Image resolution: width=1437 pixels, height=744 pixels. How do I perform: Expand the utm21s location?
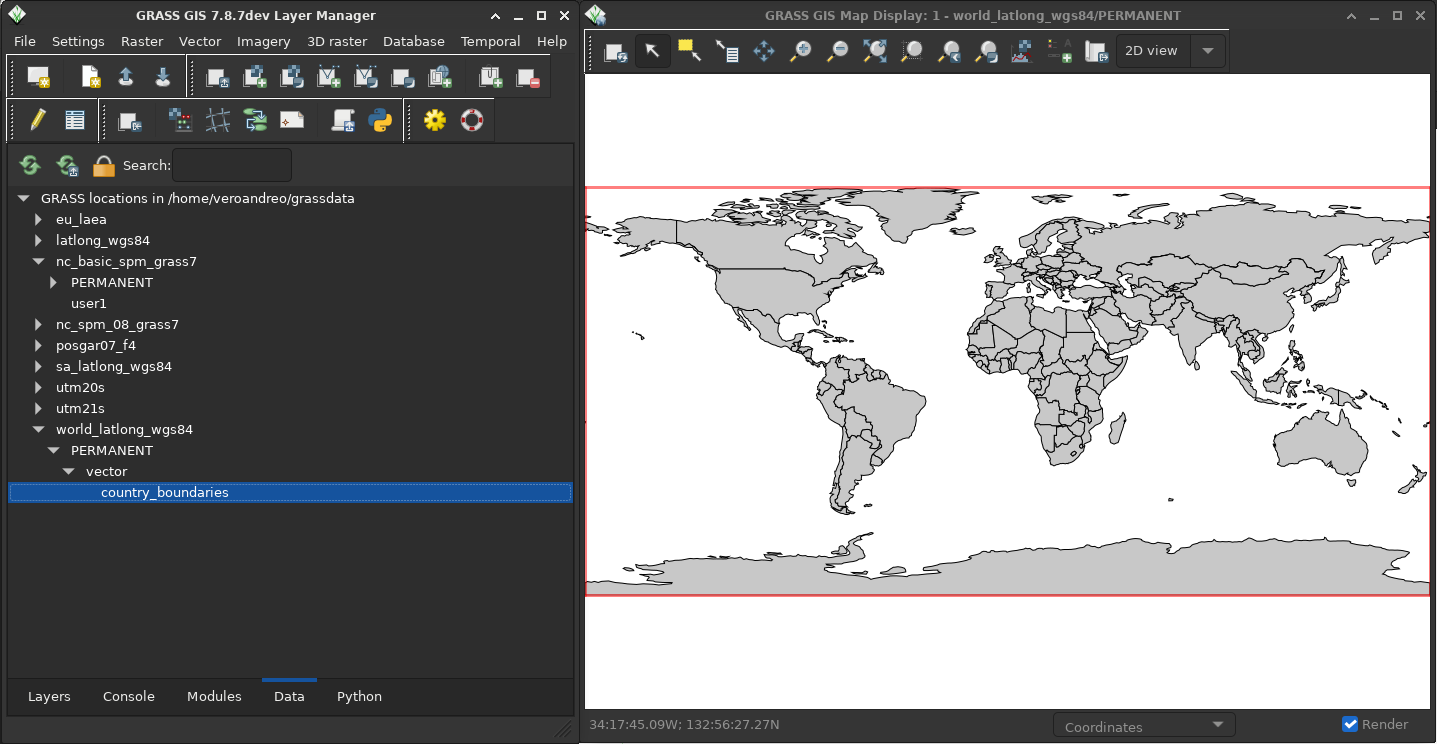[x=38, y=408]
